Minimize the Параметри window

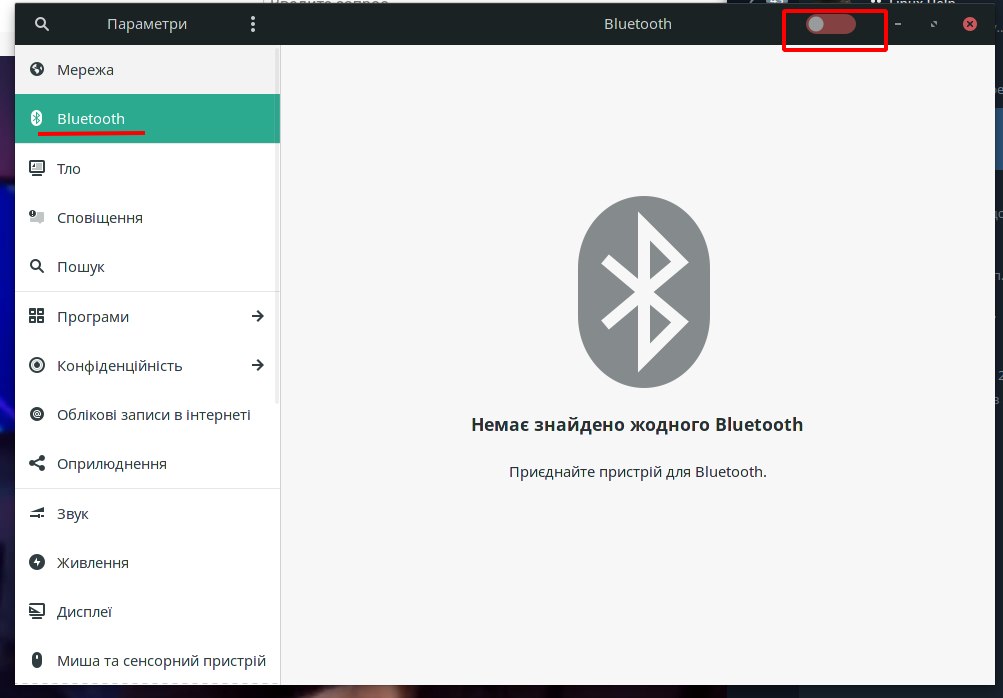[x=898, y=24]
